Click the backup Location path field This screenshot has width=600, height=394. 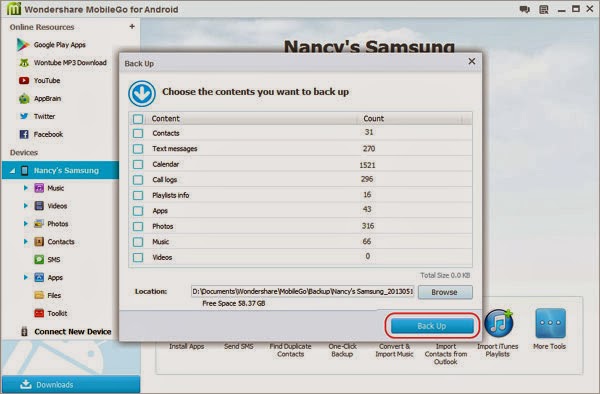(x=303, y=291)
